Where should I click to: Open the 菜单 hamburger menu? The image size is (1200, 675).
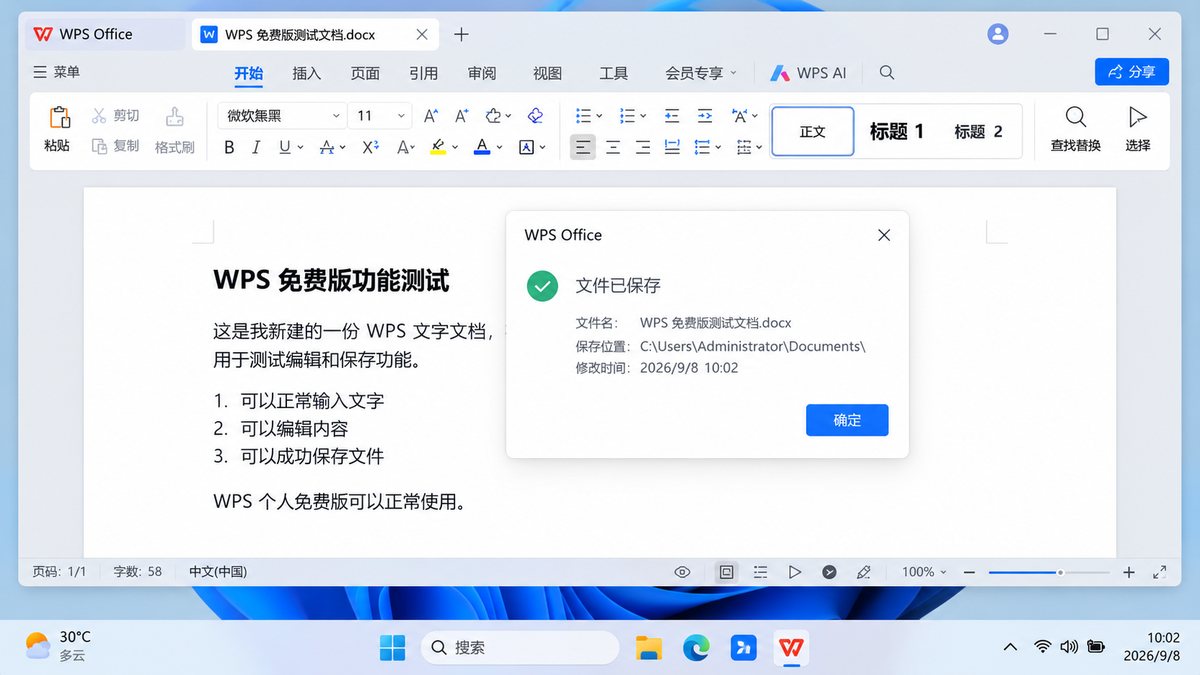56,72
